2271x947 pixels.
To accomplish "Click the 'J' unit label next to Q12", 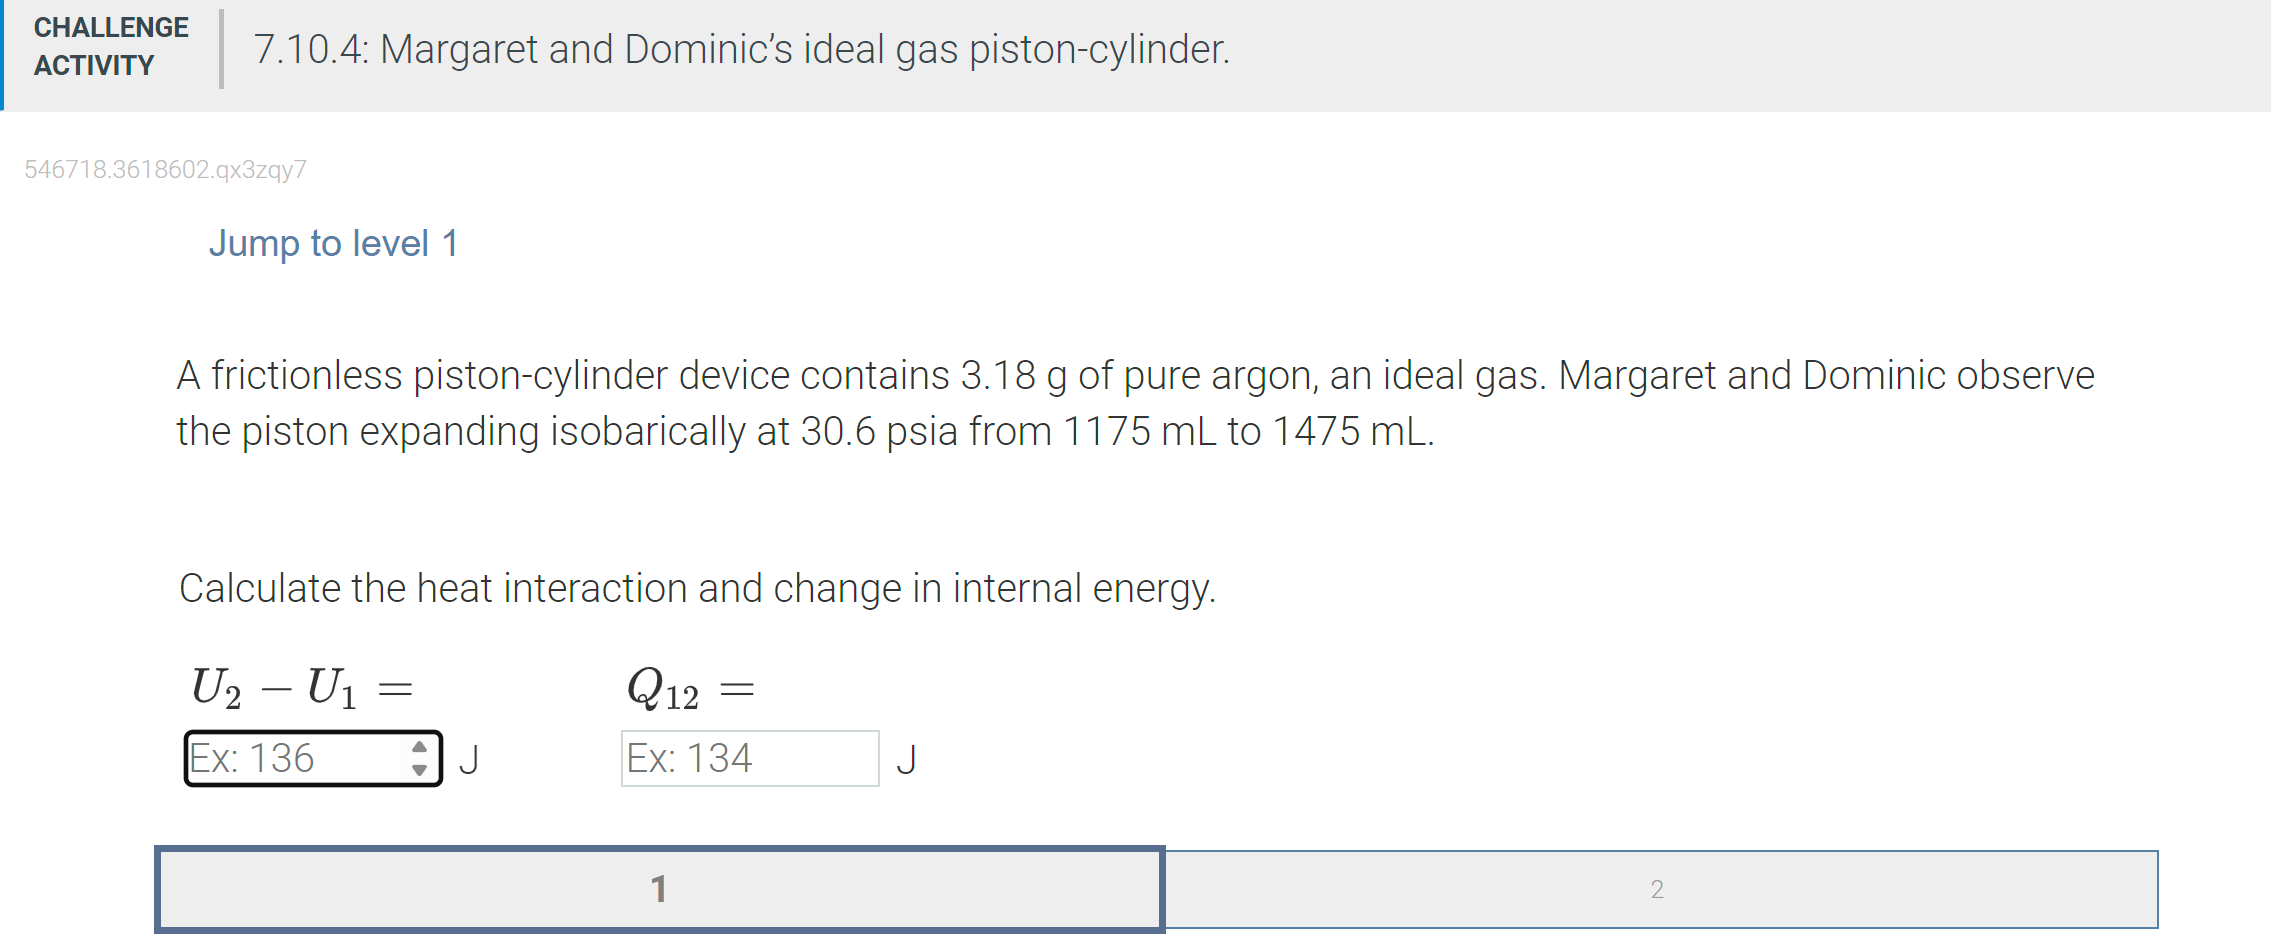I will coord(906,758).
